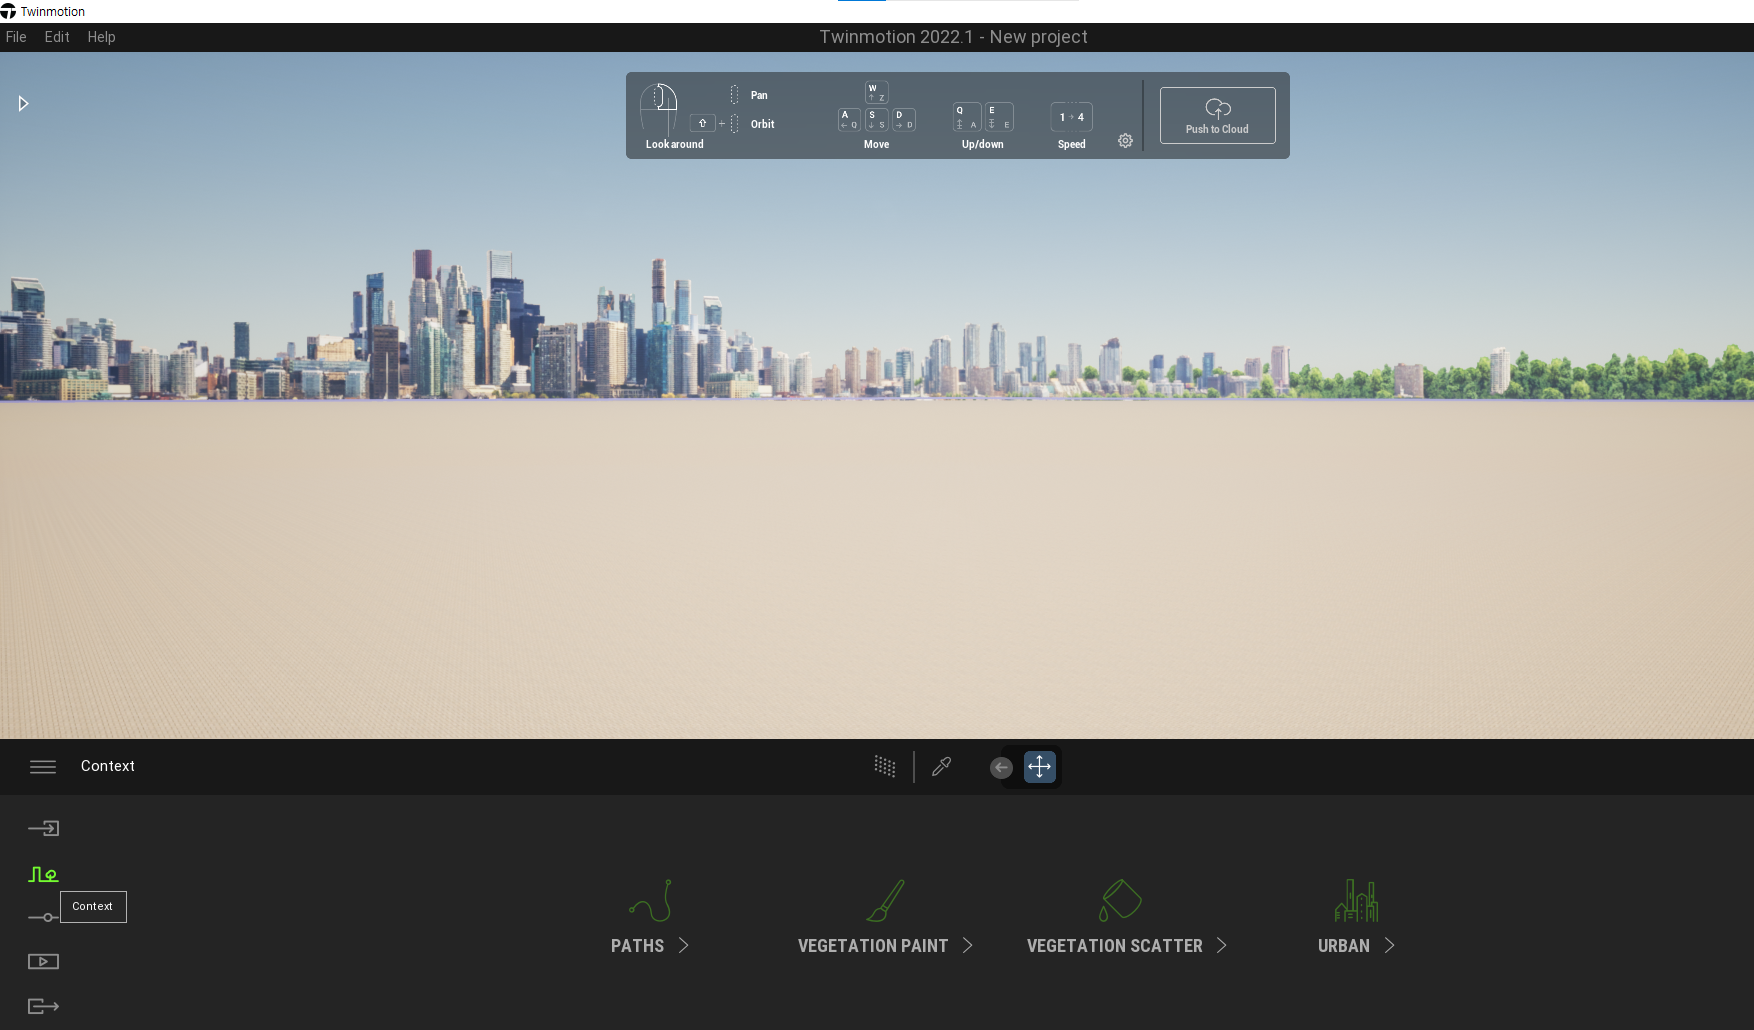Image resolution: width=1754 pixels, height=1030 pixels.
Task: Click the Q up/down key icon
Action: tap(966, 117)
